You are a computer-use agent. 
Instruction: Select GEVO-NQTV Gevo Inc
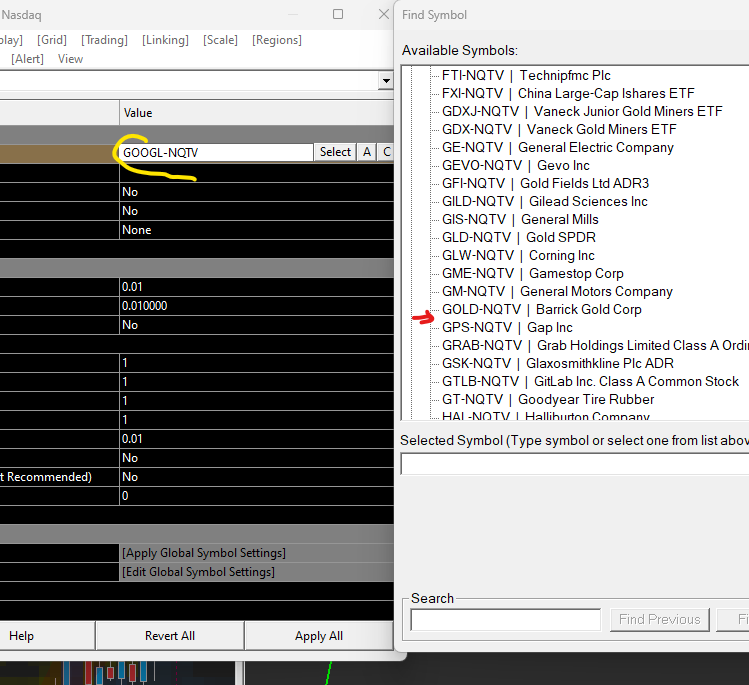[515, 166]
